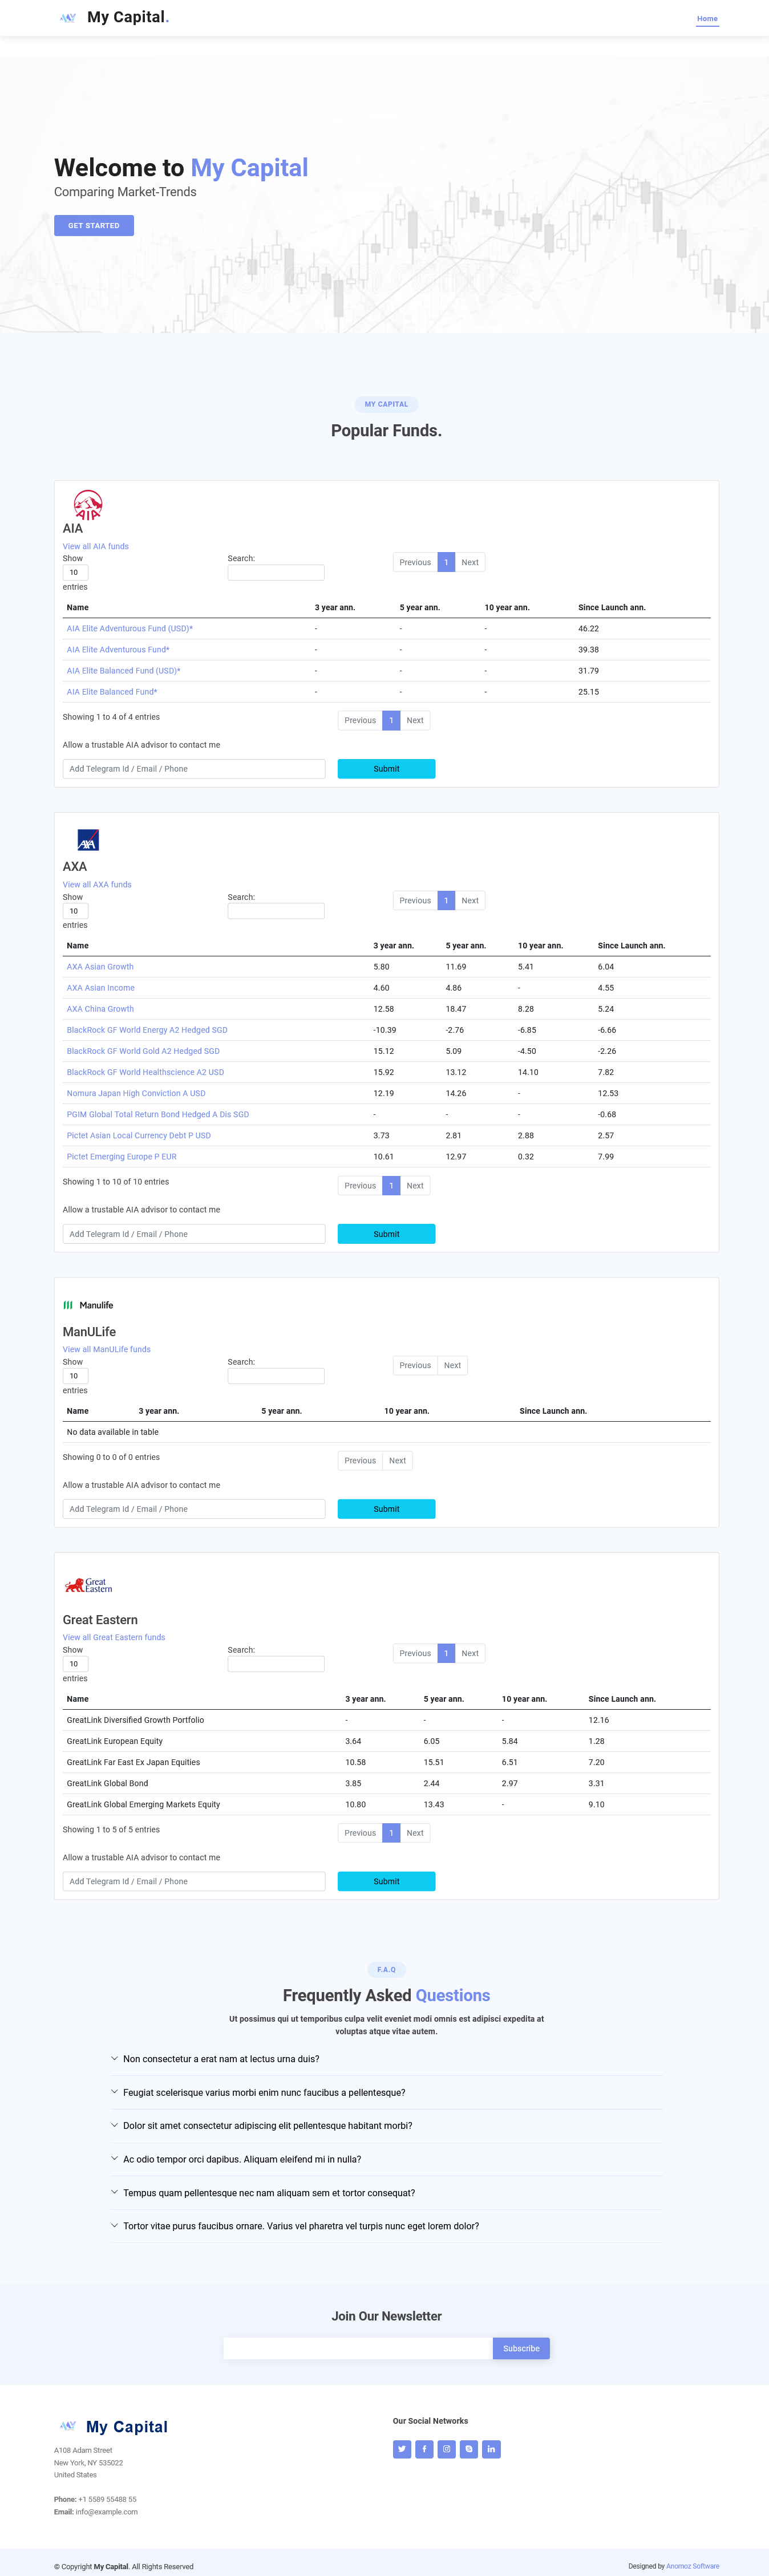This screenshot has height=2576, width=769.
Task: Submit contact form in AIA section
Action: point(386,769)
